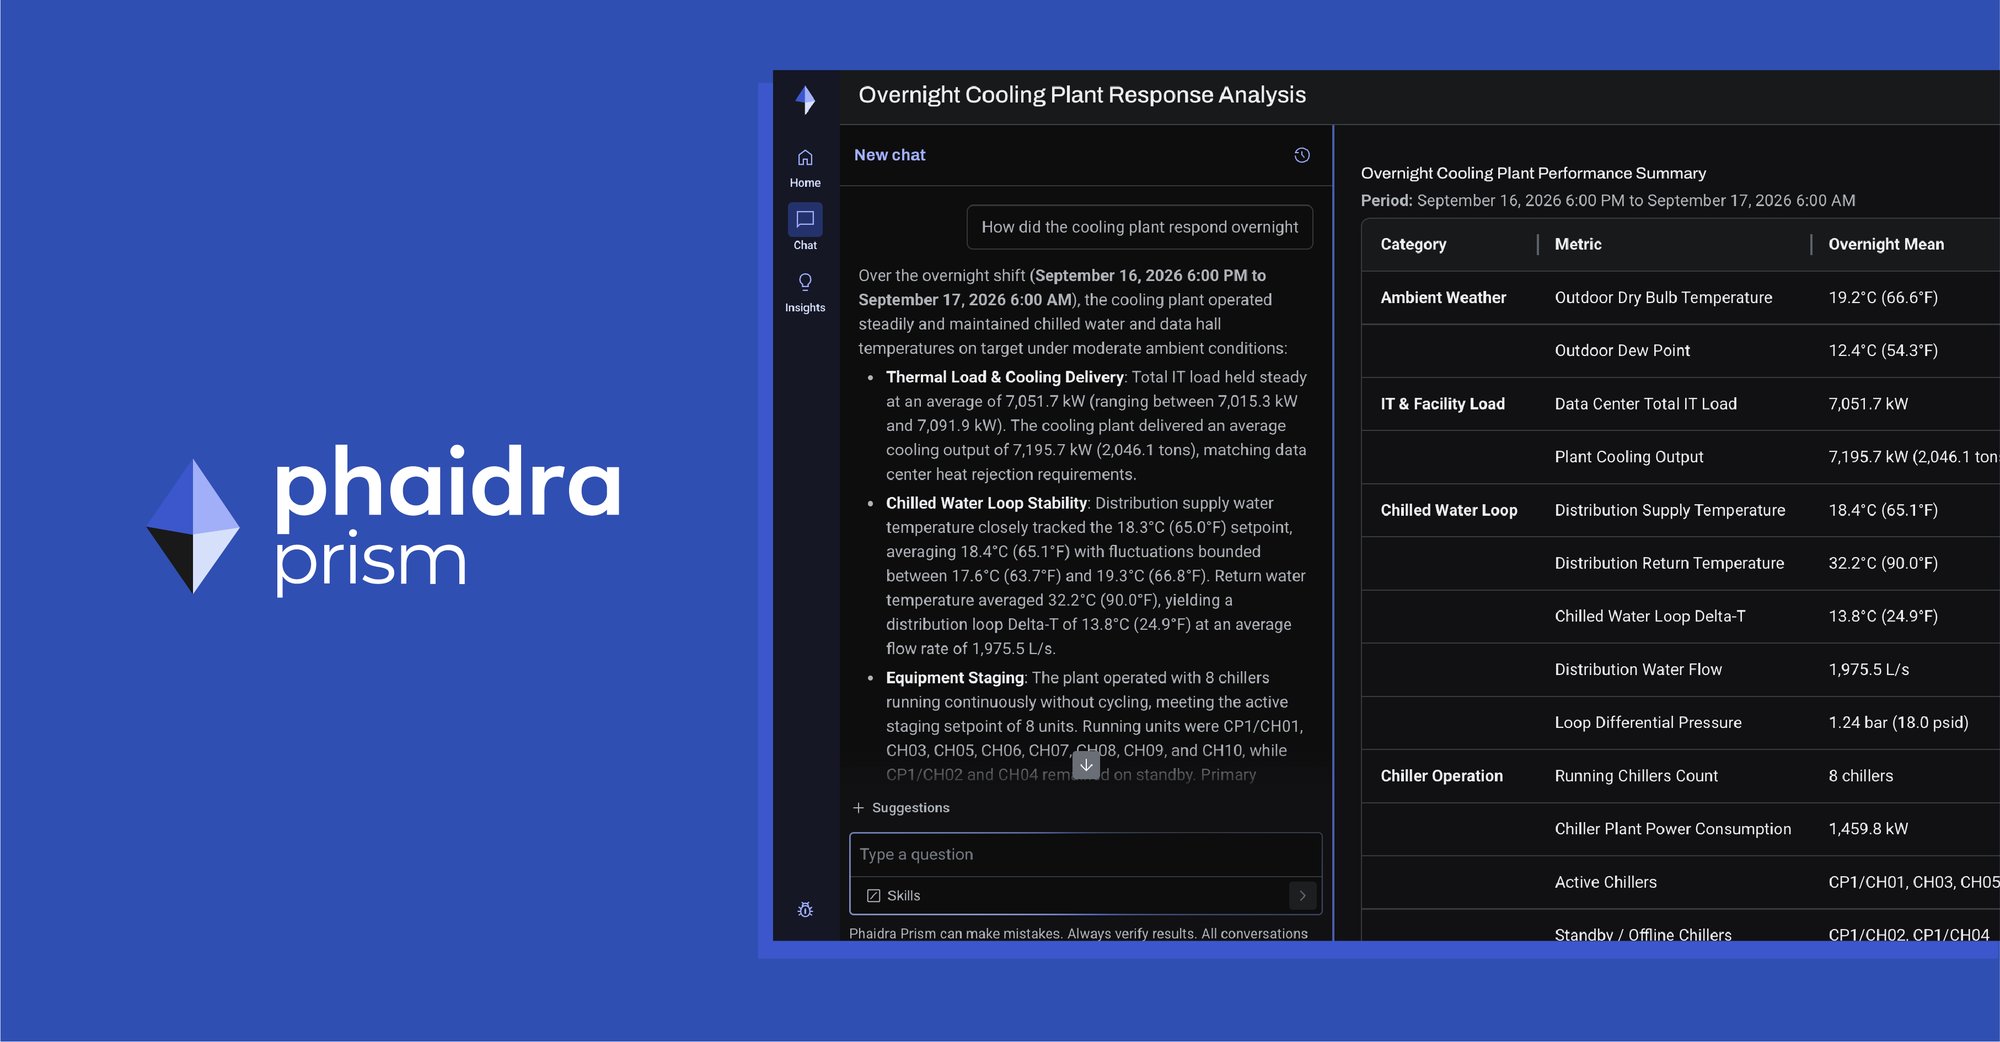Viewport: 2000px width, 1042px height.
Task: Select Chiller Plant Power Consumption metric
Action: 1672,829
